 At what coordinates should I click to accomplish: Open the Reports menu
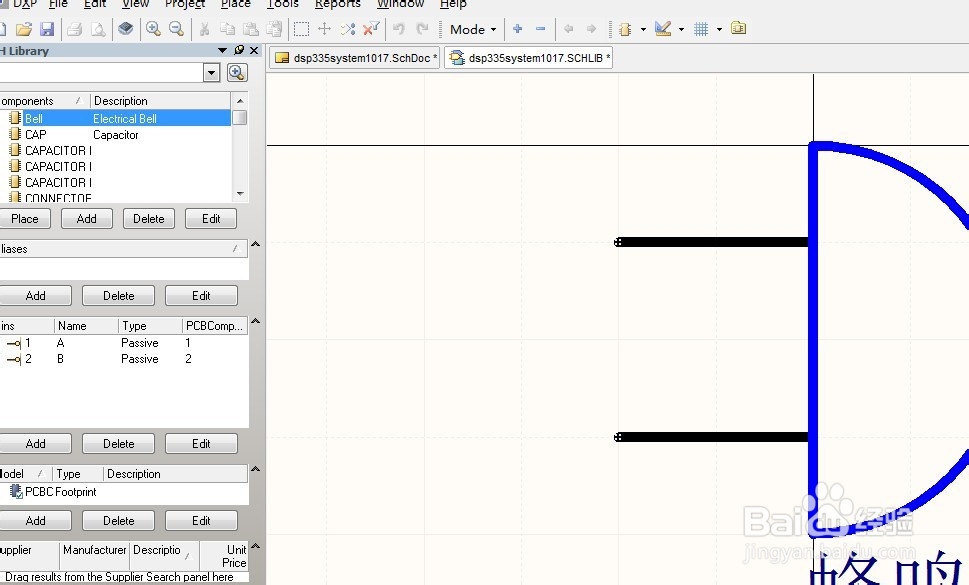[337, 4]
